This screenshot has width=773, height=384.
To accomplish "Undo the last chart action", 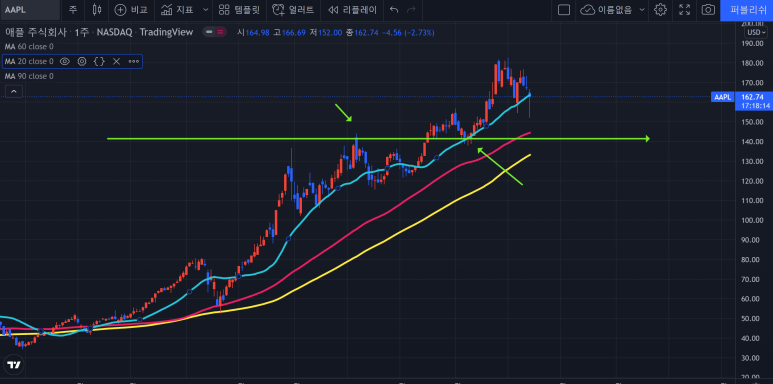I will click(393, 9).
